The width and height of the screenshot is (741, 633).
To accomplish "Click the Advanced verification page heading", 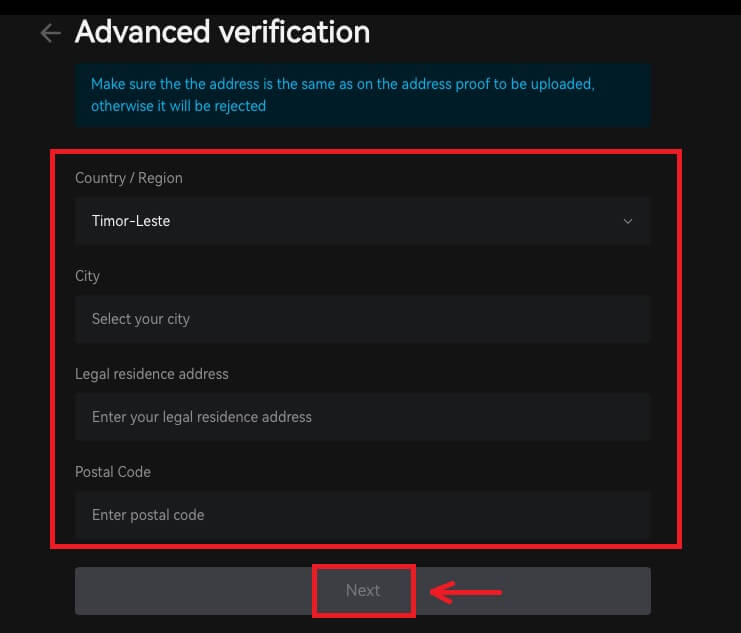I will (x=222, y=32).
